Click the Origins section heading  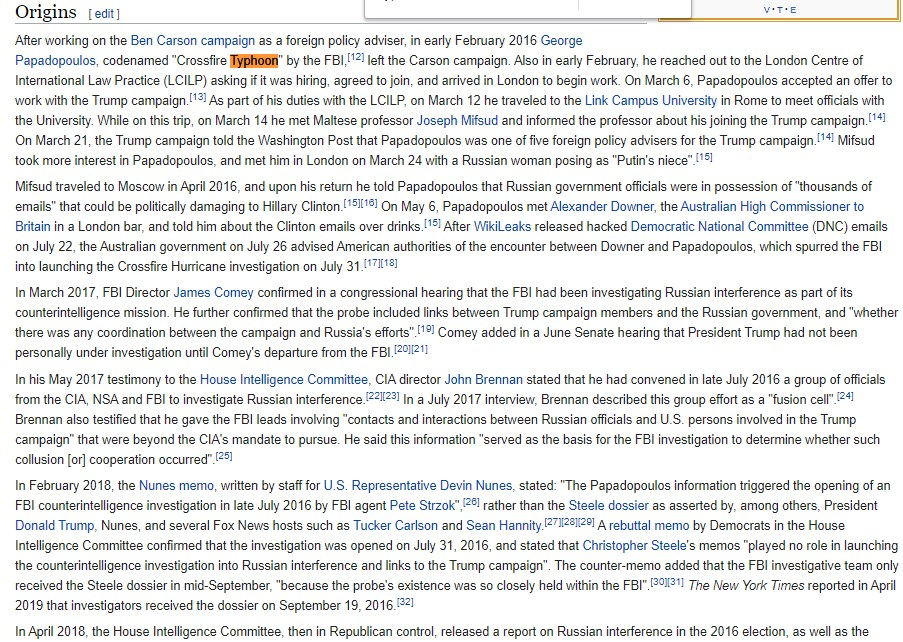pyautogui.click(x=46, y=12)
